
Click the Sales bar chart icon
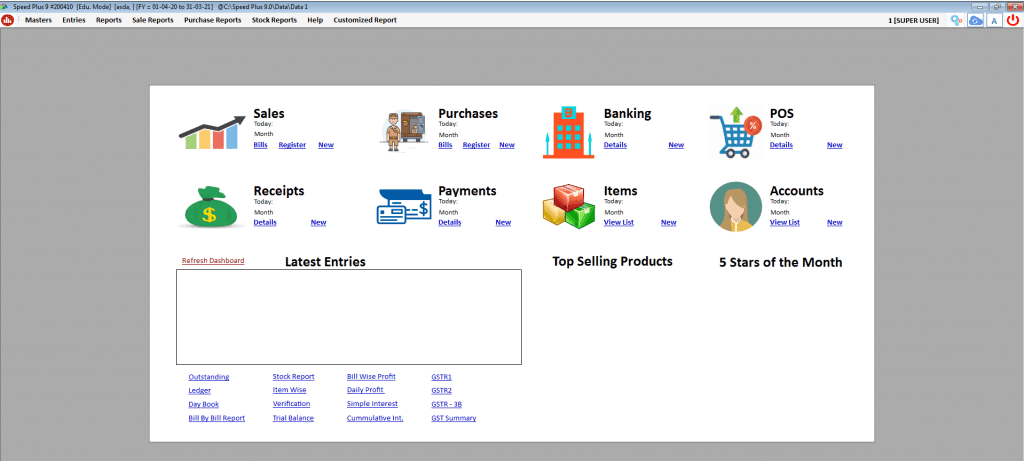pos(211,132)
